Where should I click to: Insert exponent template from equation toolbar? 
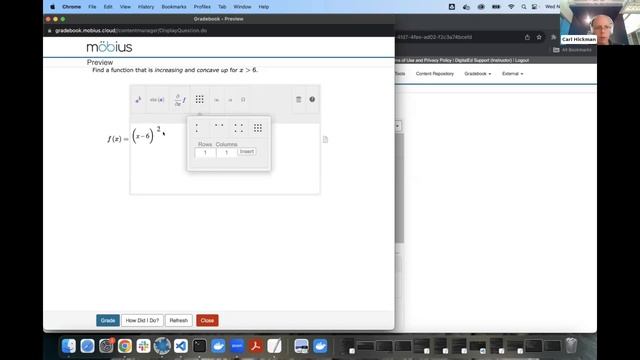point(138,100)
